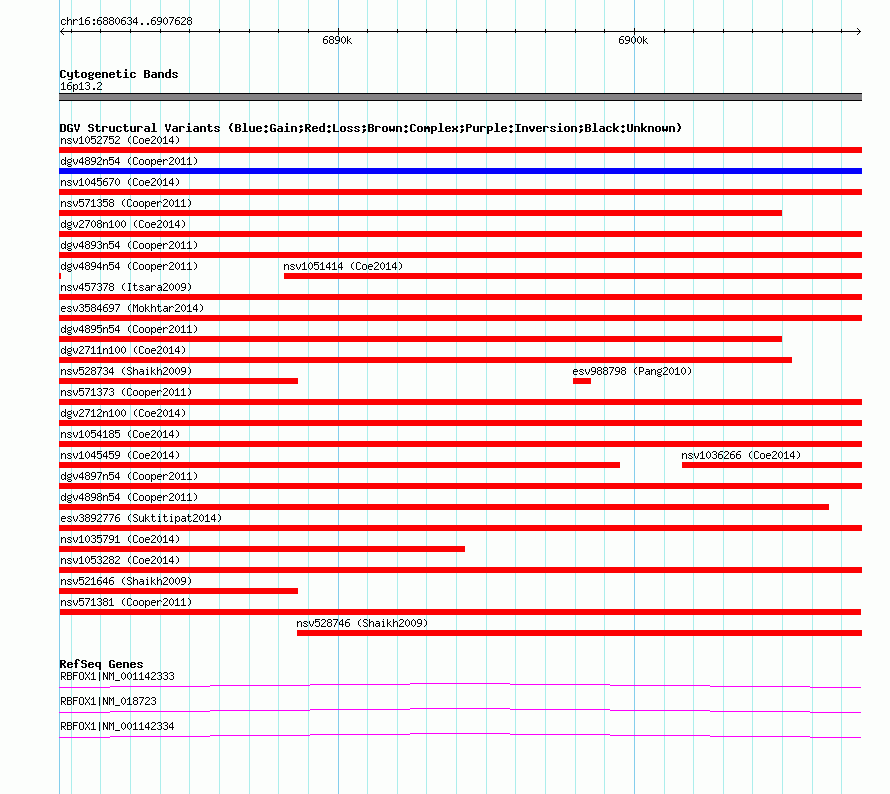Click RBFOX1|NM_018723 transcript label
Image resolution: width=890 pixels, height=794 pixels.
coord(108,701)
